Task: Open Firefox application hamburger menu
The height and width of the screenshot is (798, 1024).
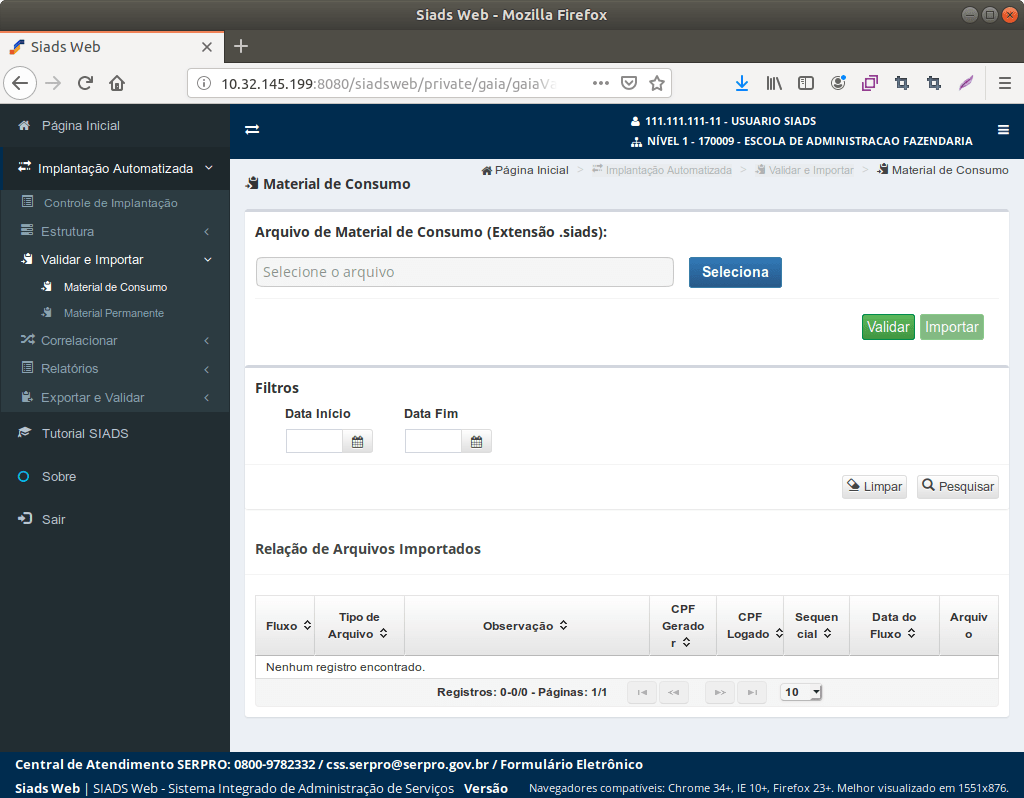Action: tap(1004, 83)
